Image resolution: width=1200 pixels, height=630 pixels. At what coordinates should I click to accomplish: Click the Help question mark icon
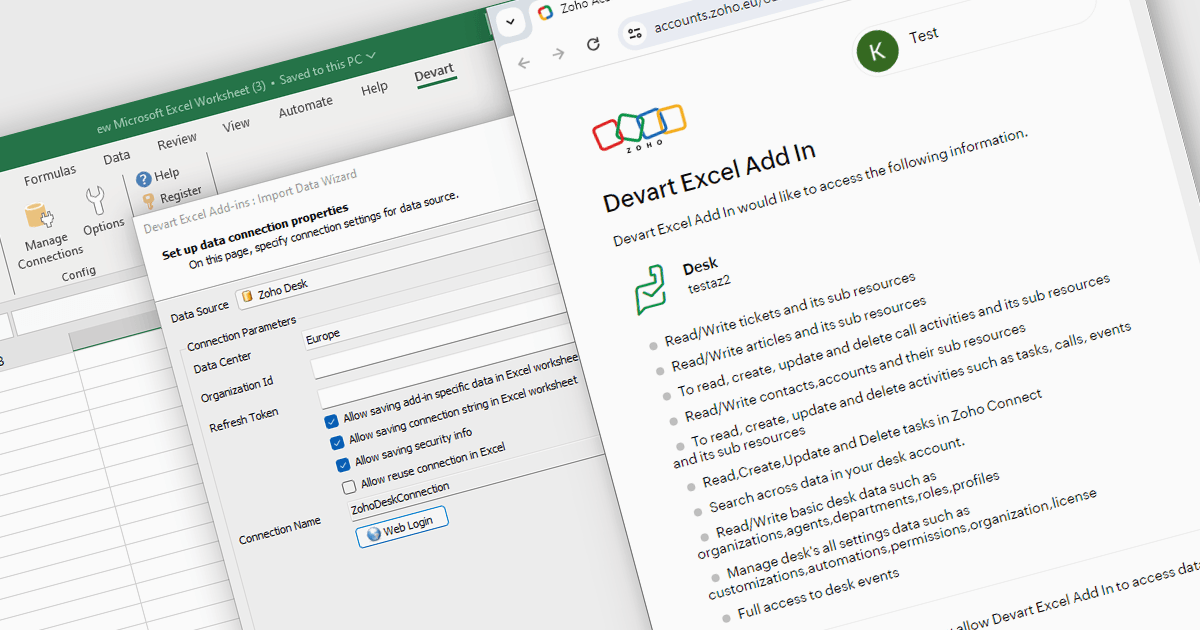144,179
